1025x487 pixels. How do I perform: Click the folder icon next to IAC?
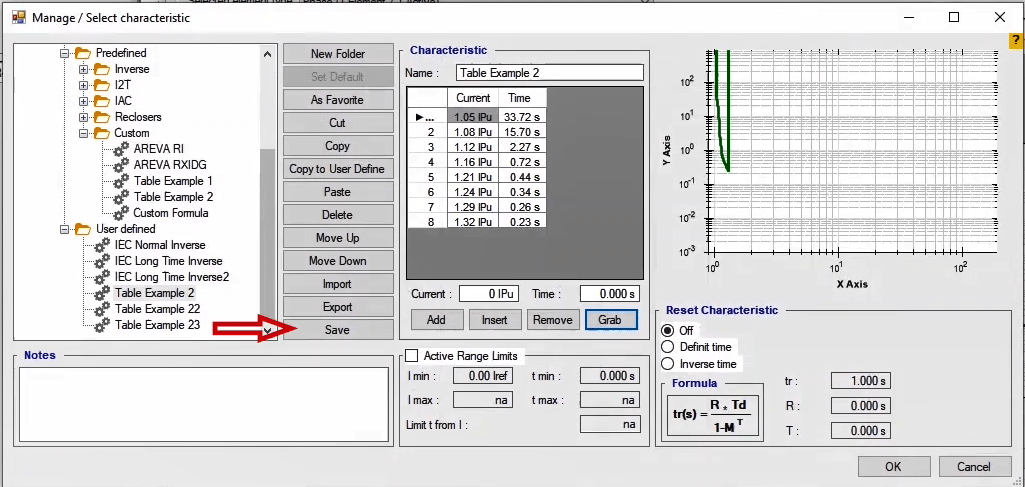pyautogui.click(x=102, y=101)
